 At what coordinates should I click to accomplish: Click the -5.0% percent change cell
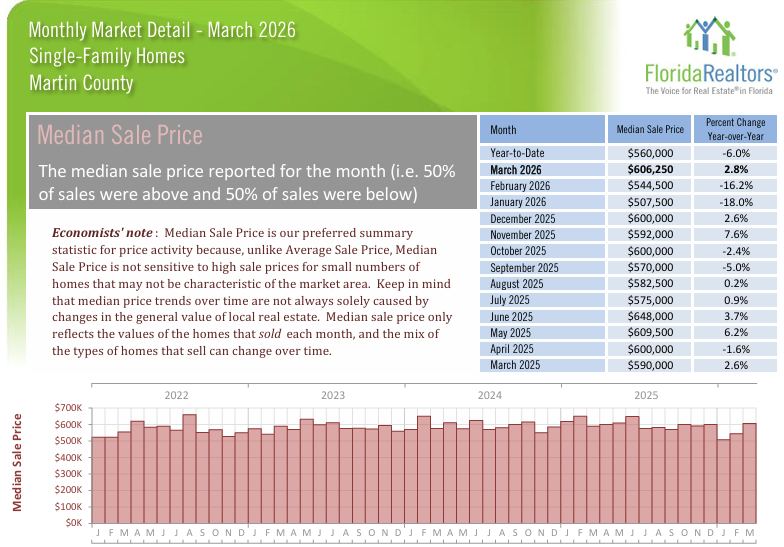coord(736,268)
